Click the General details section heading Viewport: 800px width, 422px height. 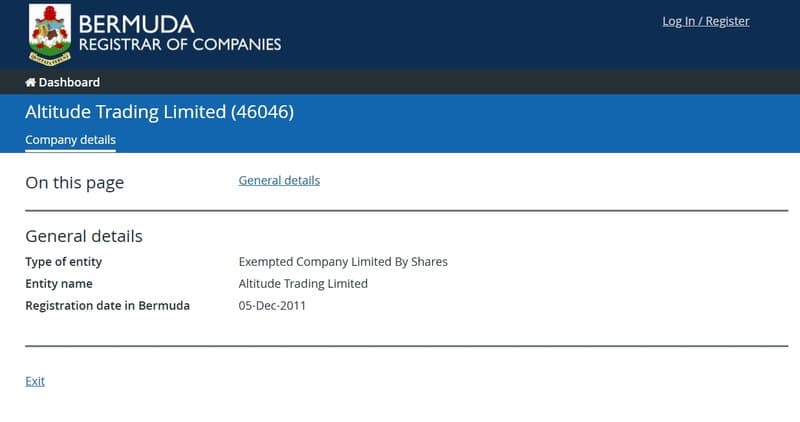pyautogui.click(x=84, y=236)
